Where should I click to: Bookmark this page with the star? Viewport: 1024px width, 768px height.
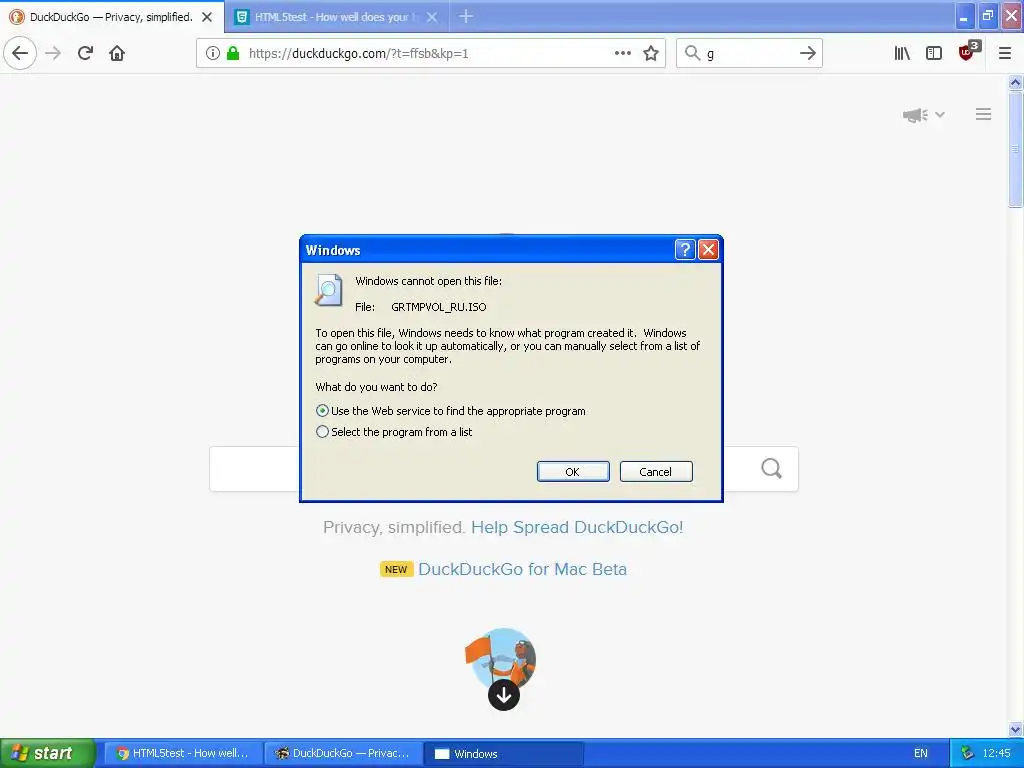(650, 53)
